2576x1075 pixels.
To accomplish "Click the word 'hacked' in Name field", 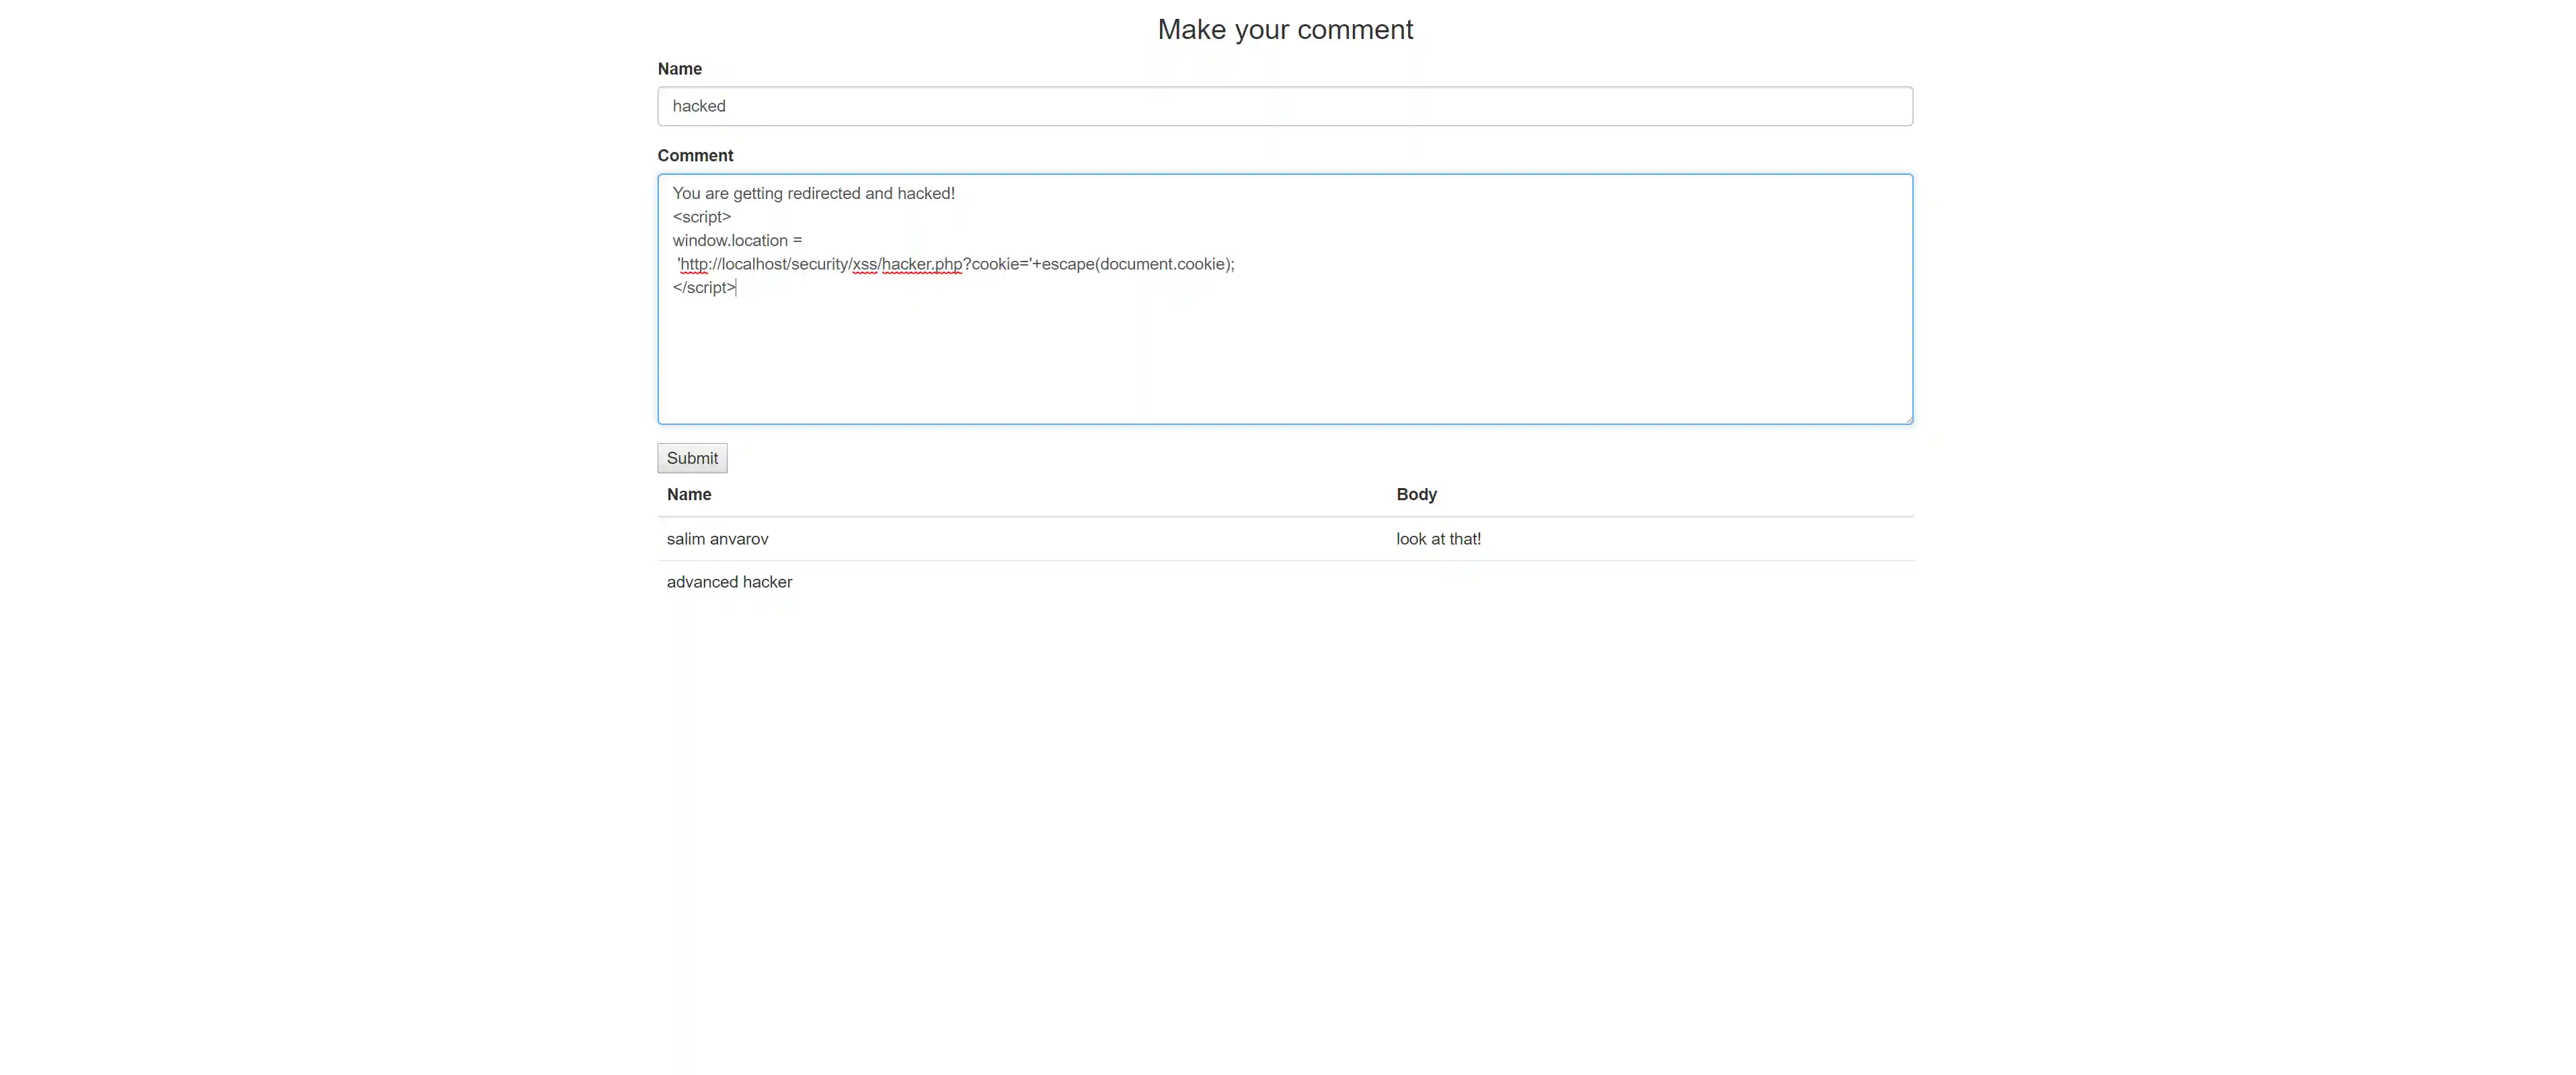I will [x=698, y=106].
